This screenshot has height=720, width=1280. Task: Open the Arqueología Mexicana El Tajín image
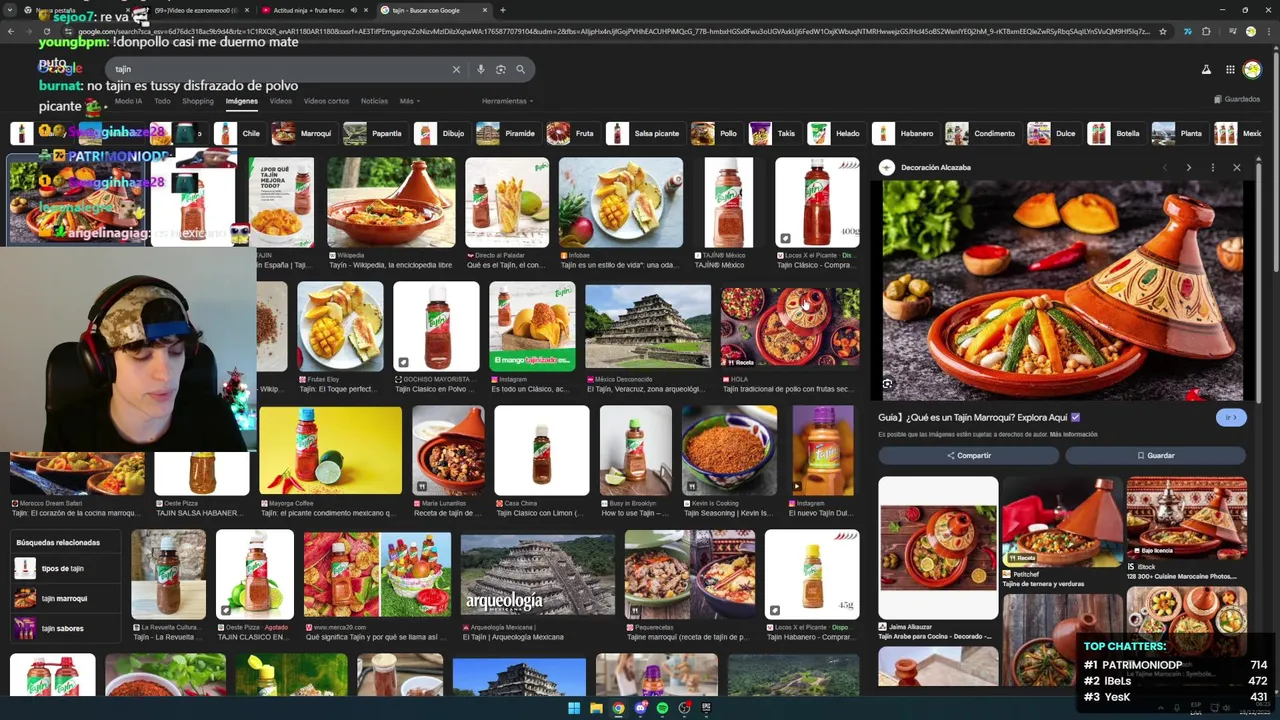pyautogui.click(x=538, y=574)
